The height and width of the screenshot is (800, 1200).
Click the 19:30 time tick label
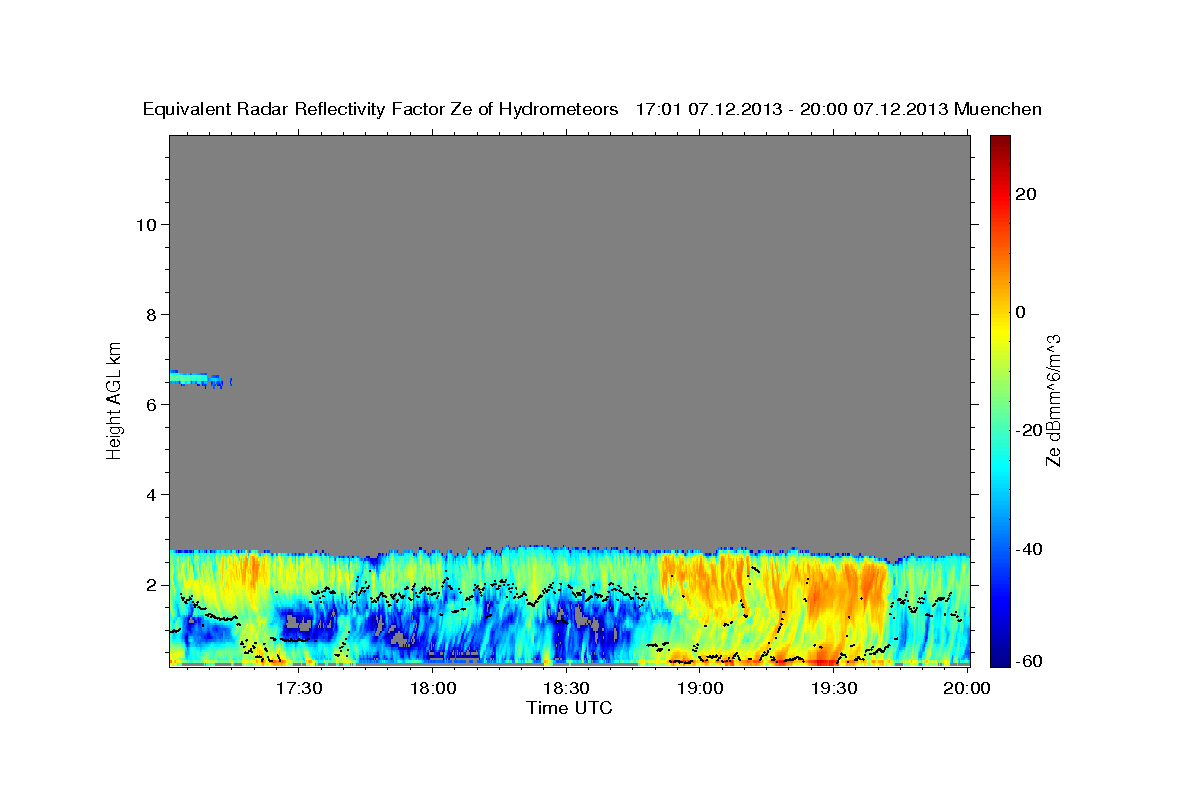[x=833, y=688]
